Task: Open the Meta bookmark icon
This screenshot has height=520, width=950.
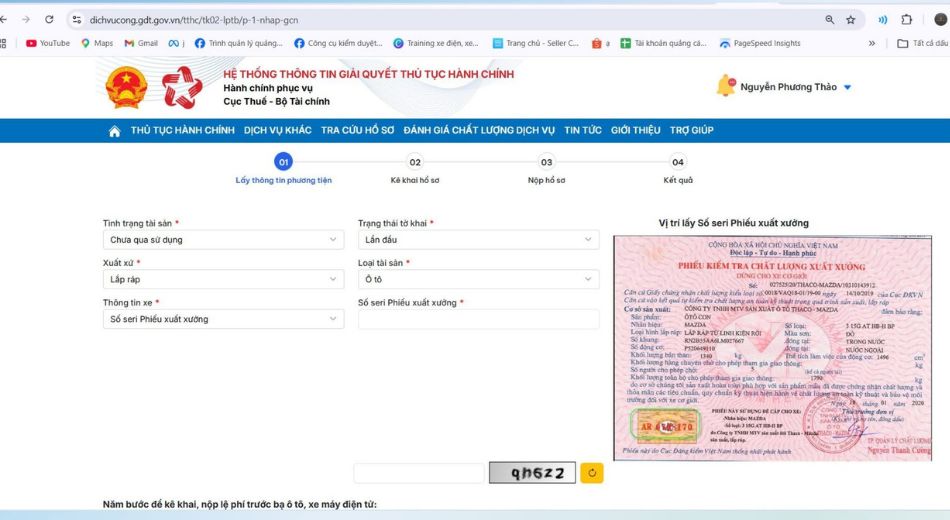Action: tap(176, 43)
